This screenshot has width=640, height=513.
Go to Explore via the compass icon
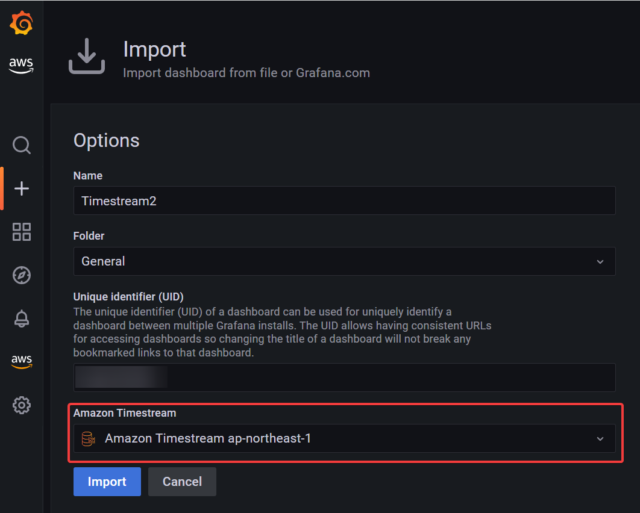(x=21, y=275)
